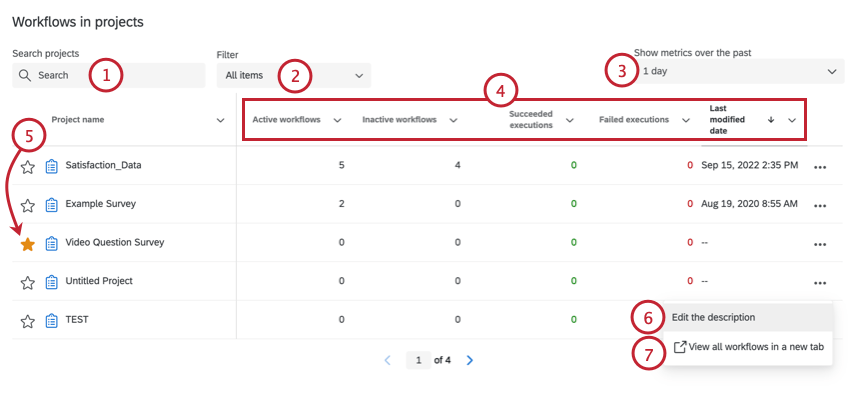Image resolution: width=850 pixels, height=400 pixels.
Task: Go to the next page arrow
Action: tap(469, 360)
